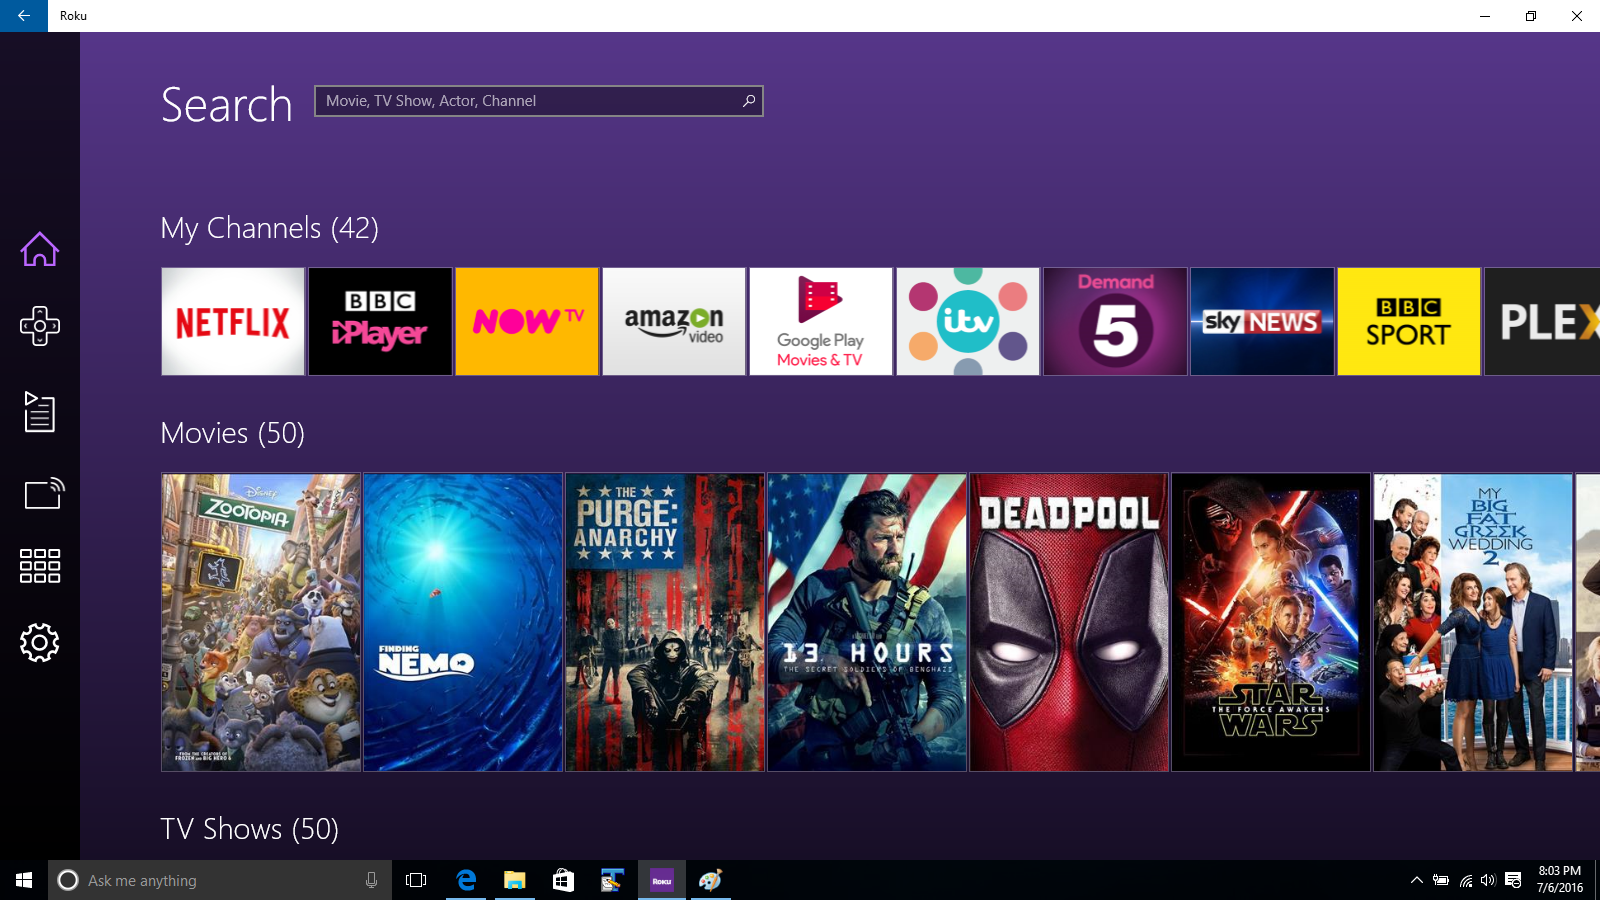Open Wi-Fi network tray icon
This screenshot has width=1600, height=900.
pos(1465,880)
